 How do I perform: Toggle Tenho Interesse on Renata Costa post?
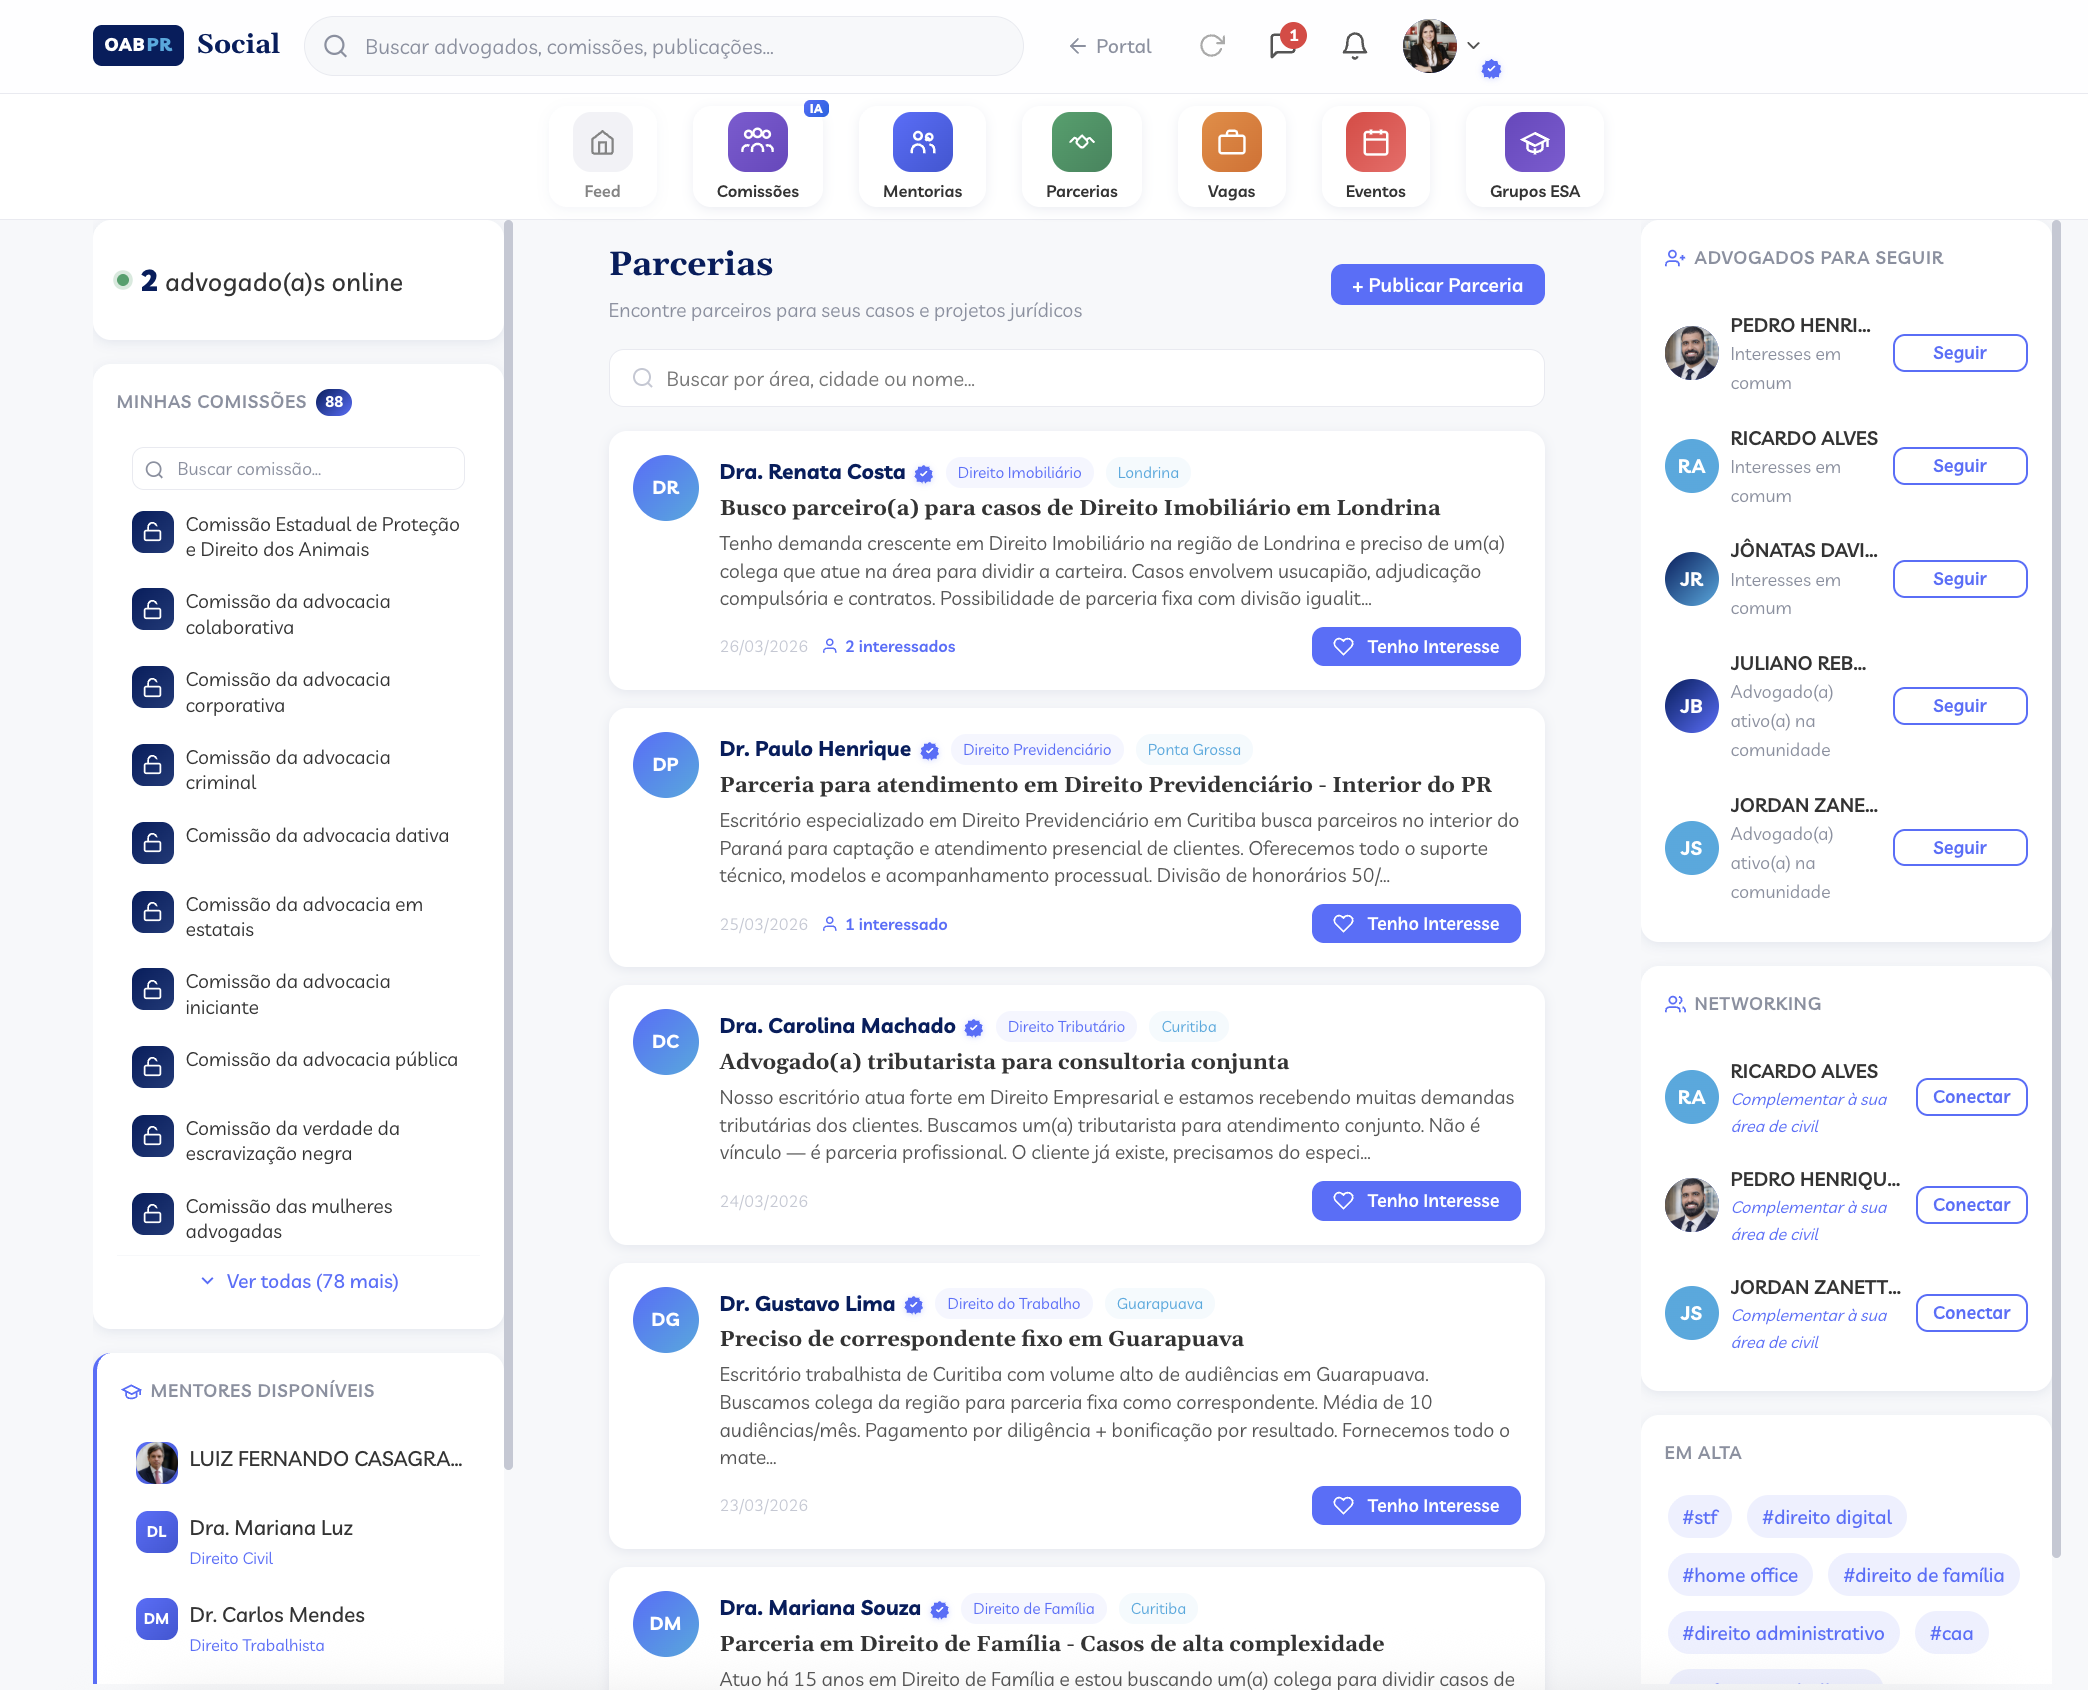tap(1415, 647)
